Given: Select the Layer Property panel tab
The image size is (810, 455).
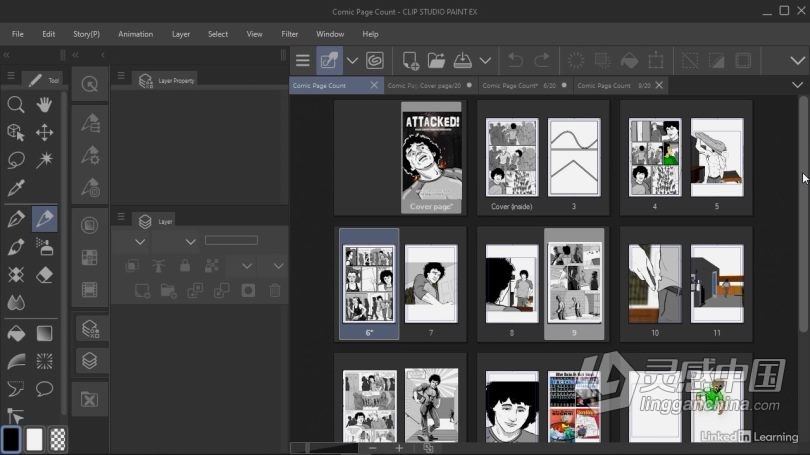Looking at the screenshot, I should click(167, 81).
